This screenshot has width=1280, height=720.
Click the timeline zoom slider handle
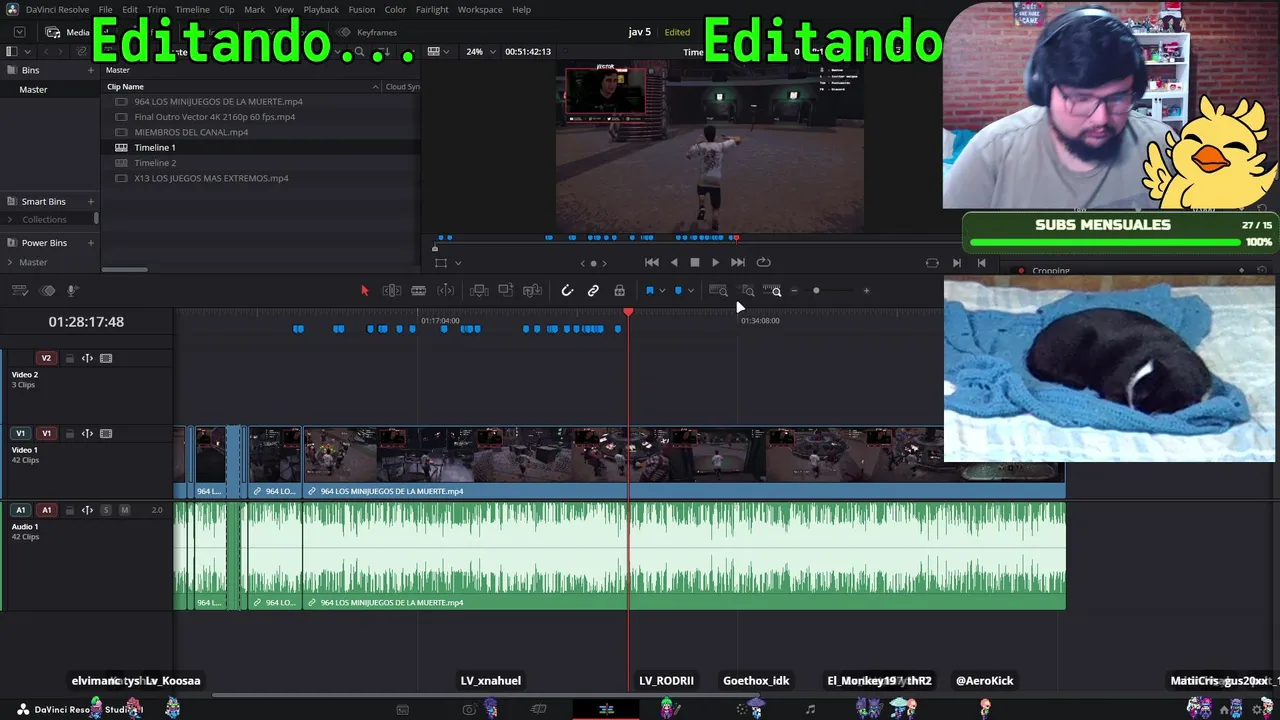(816, 291)
